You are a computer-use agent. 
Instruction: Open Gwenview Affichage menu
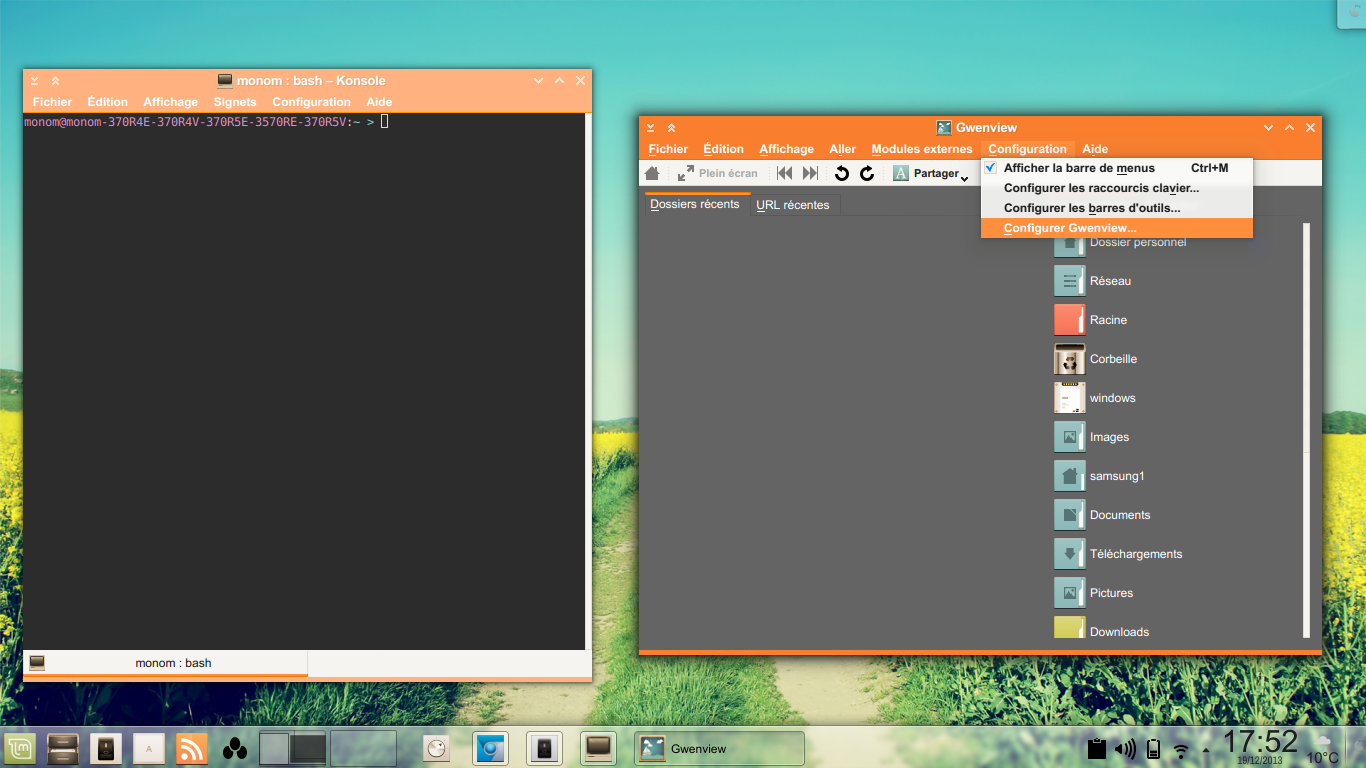pyautogui.click(x=786, y=149)
